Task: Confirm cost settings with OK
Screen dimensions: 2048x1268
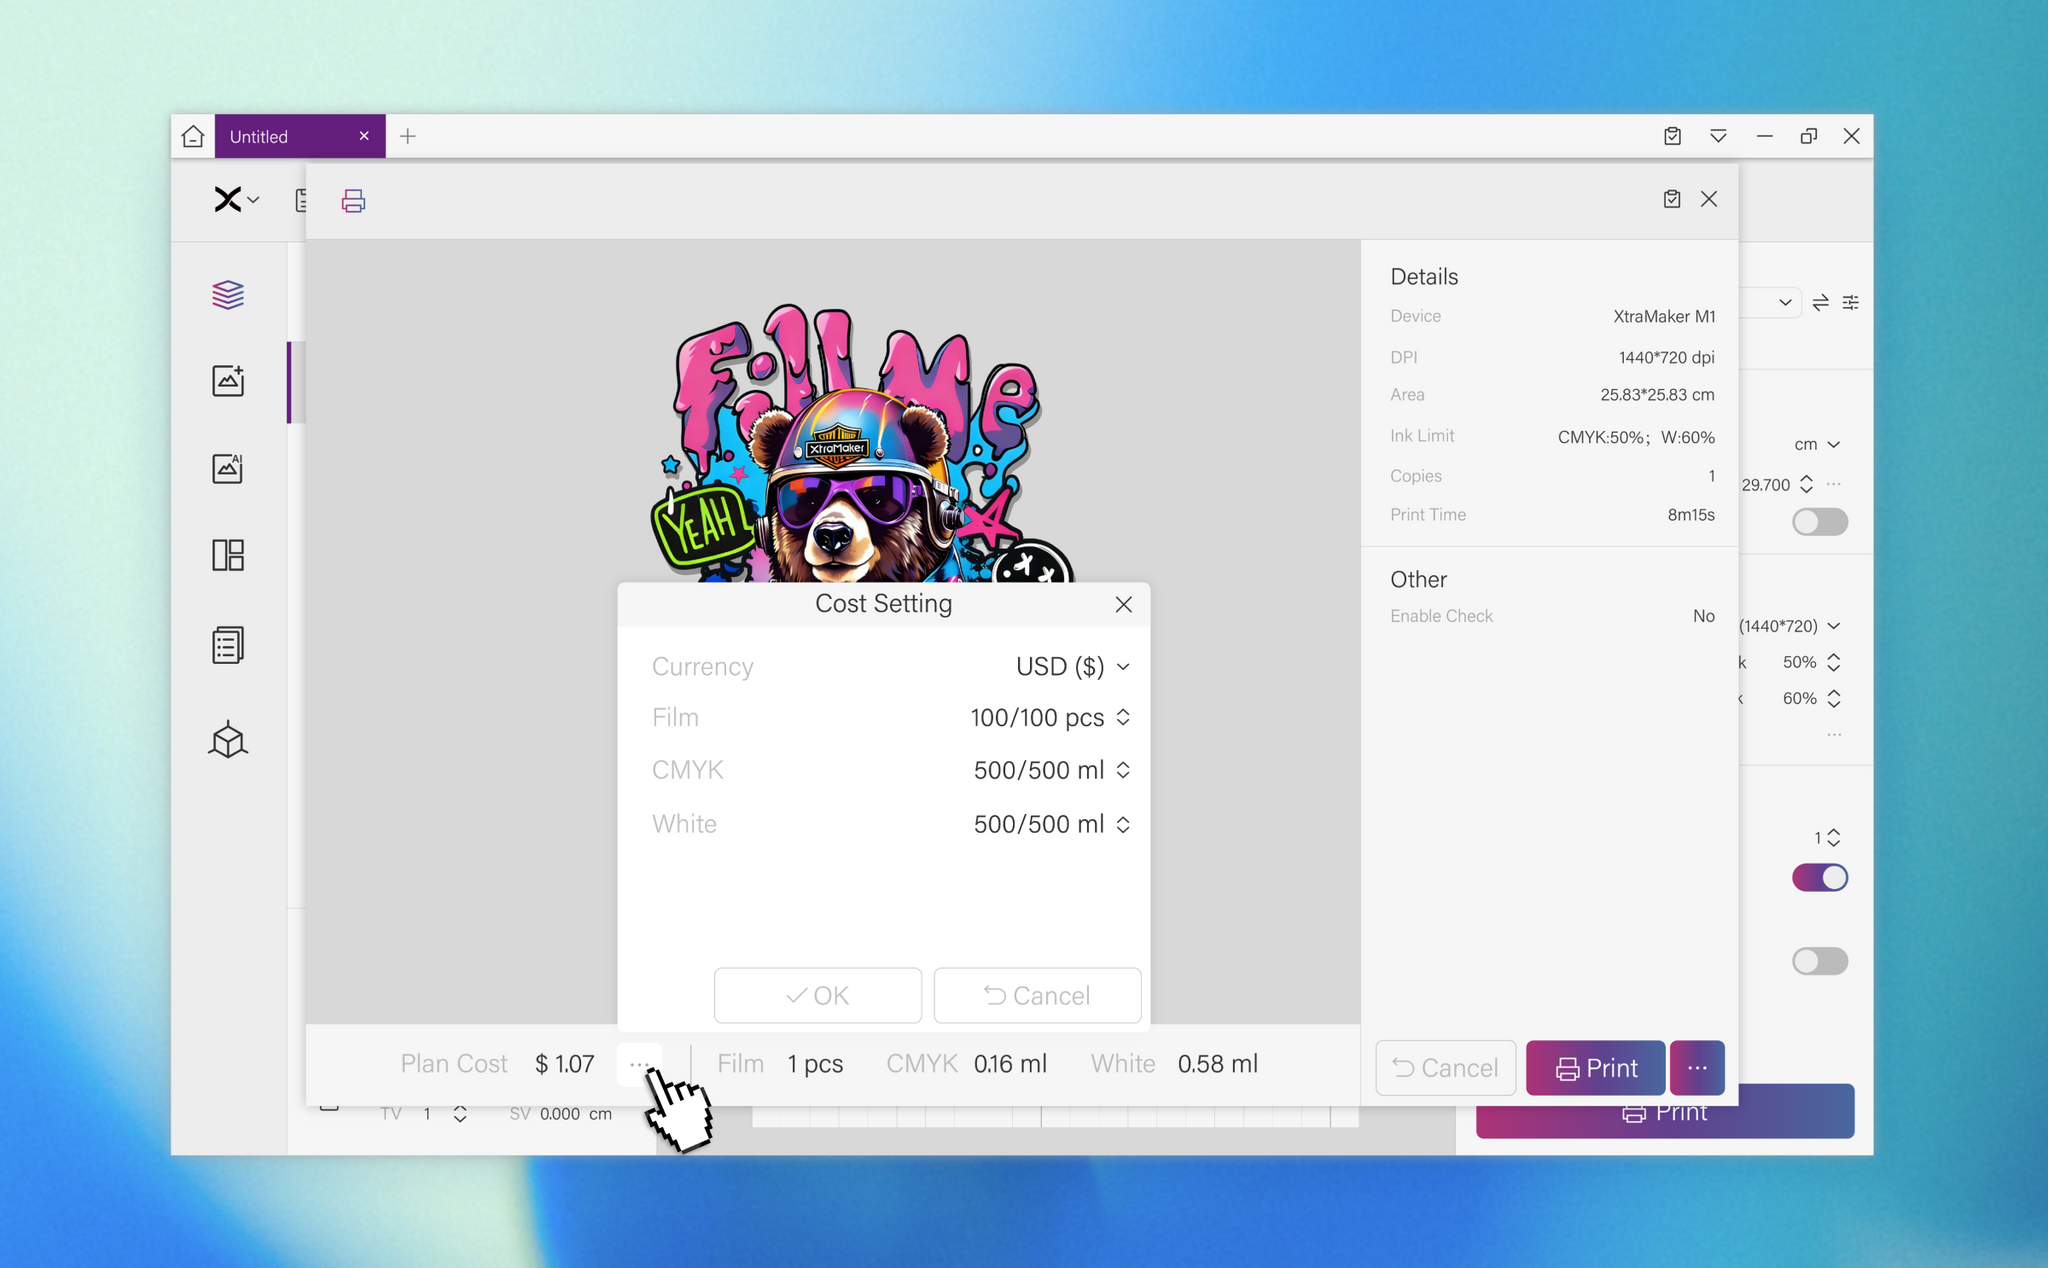Action: click(x=818, y=995)
